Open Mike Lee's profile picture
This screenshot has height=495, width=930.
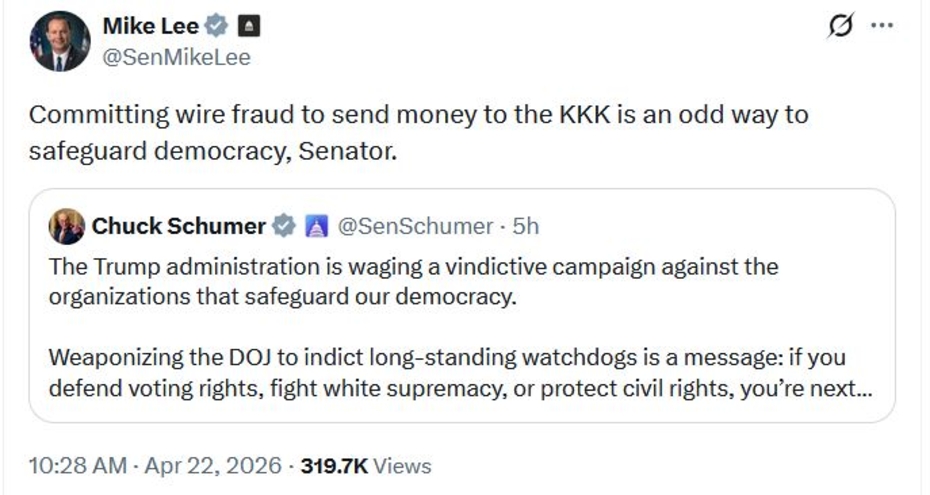pos(60,41)
